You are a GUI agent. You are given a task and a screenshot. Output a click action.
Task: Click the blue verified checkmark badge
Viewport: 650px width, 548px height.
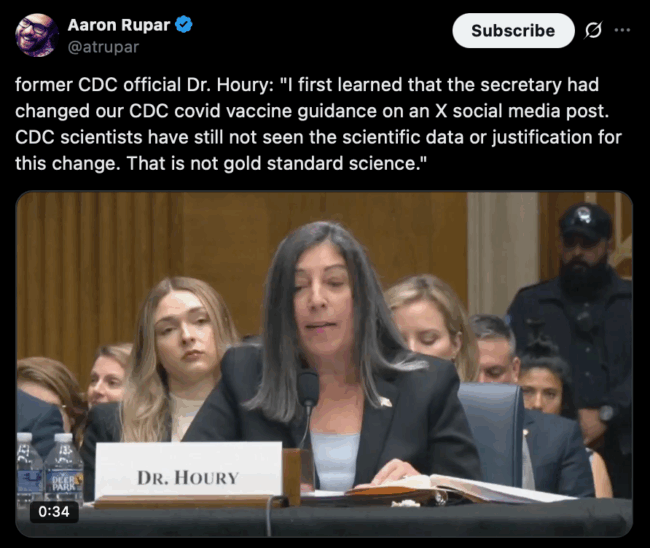click(x=184, y=24)
